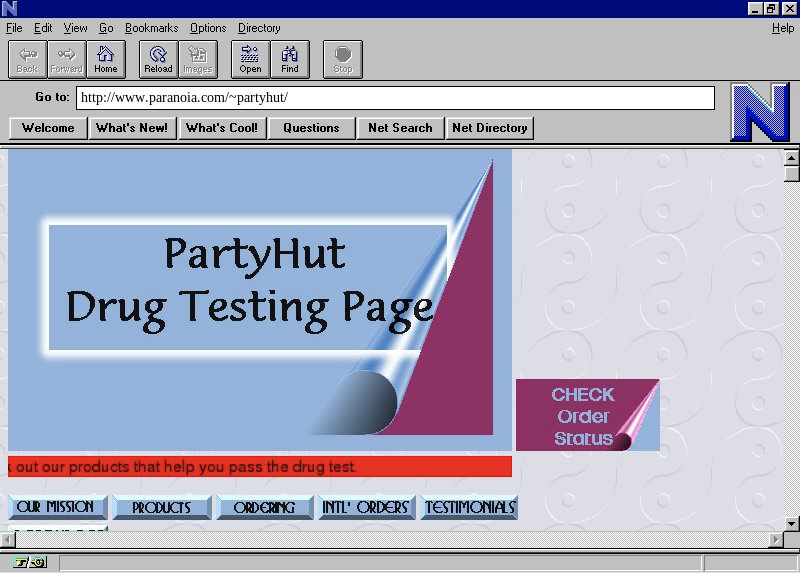
Task: Go to Home via house icon
Action: pos(105,59)
